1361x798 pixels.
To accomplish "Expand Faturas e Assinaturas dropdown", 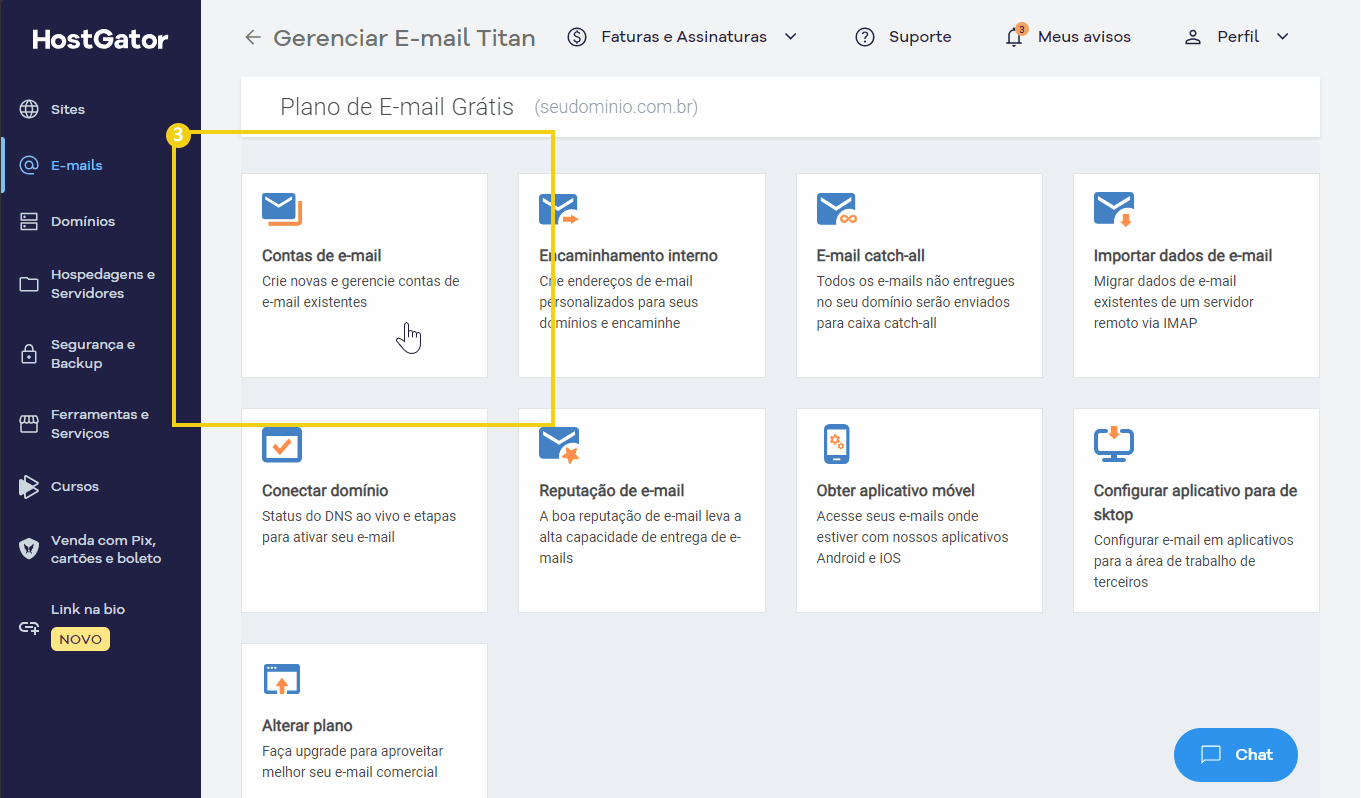I will coord(790,37).
